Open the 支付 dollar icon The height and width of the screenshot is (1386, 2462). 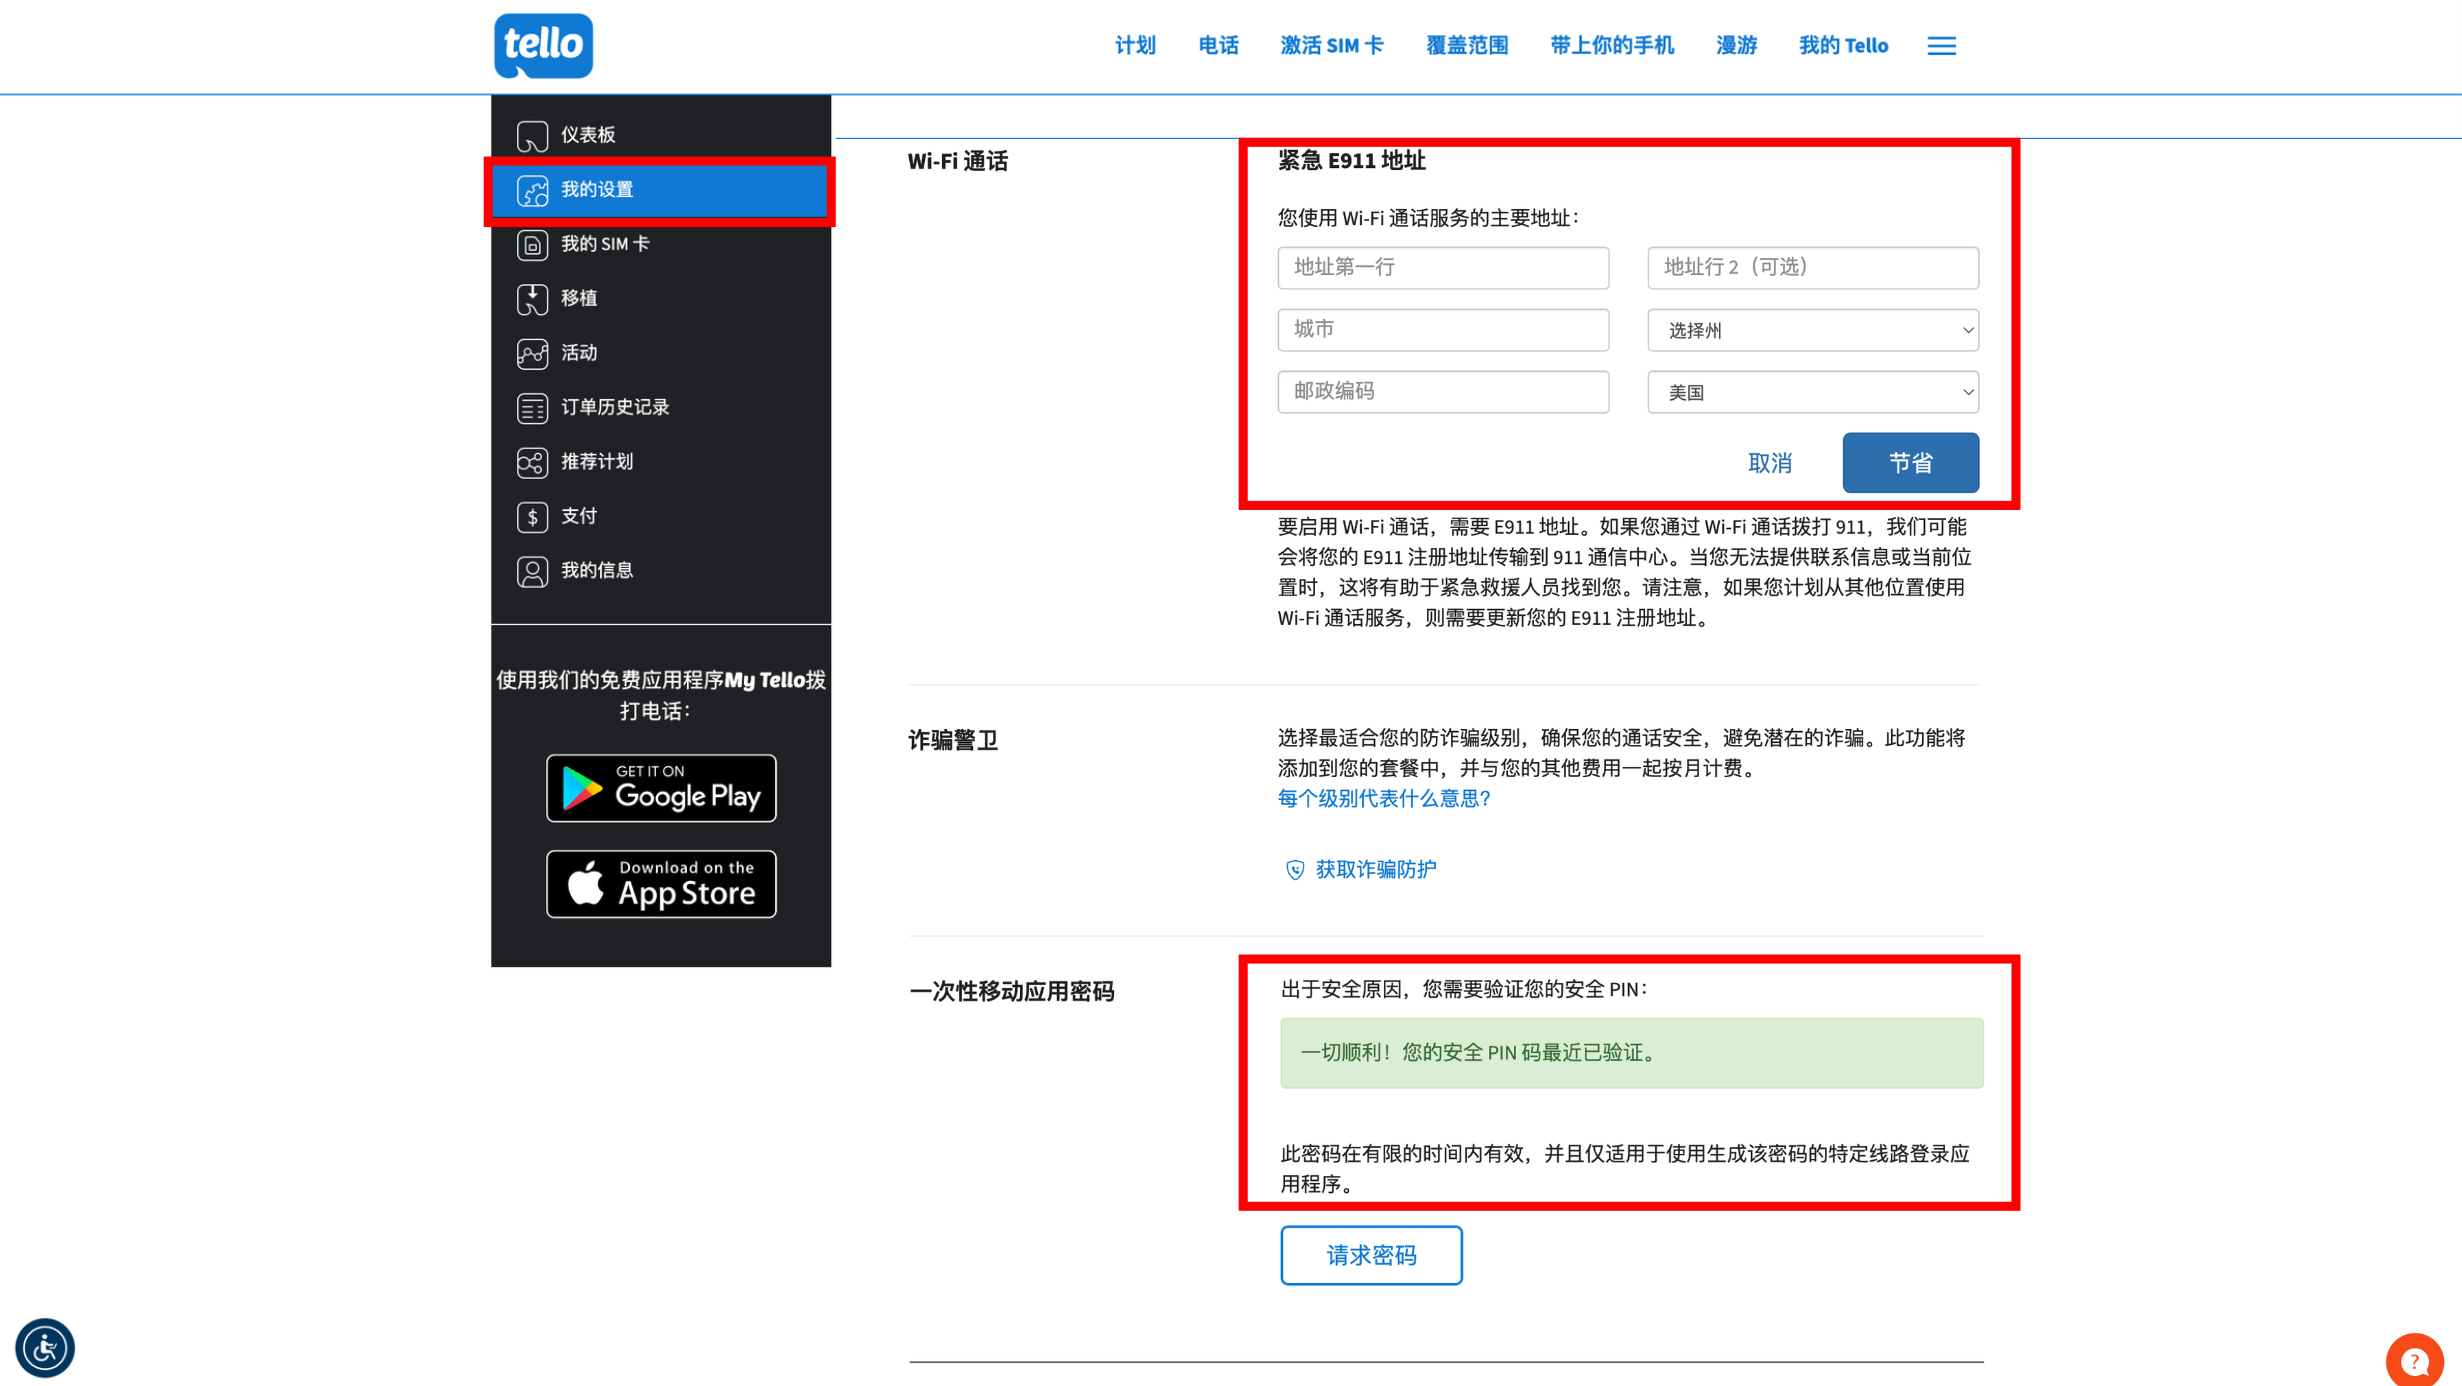click(532, 517)
